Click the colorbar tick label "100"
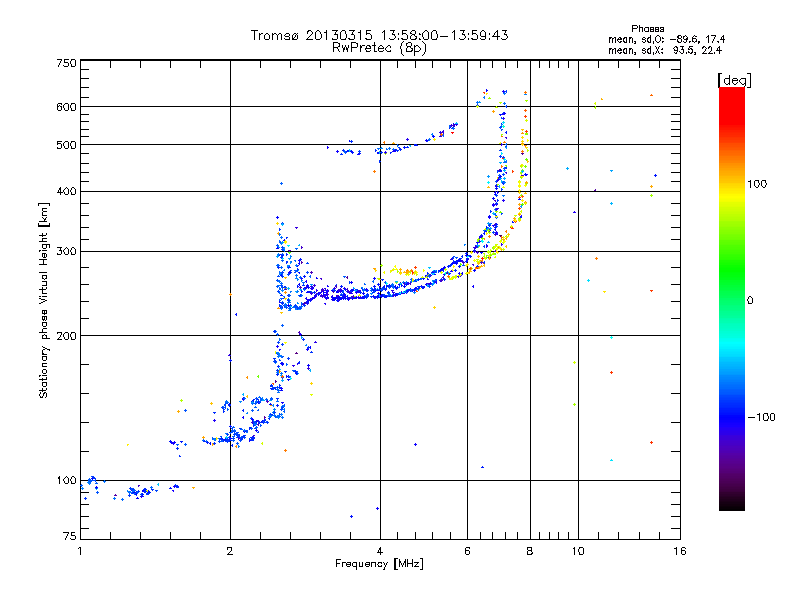The height and width of the screenshot is (600, 800). click(757, 184)
